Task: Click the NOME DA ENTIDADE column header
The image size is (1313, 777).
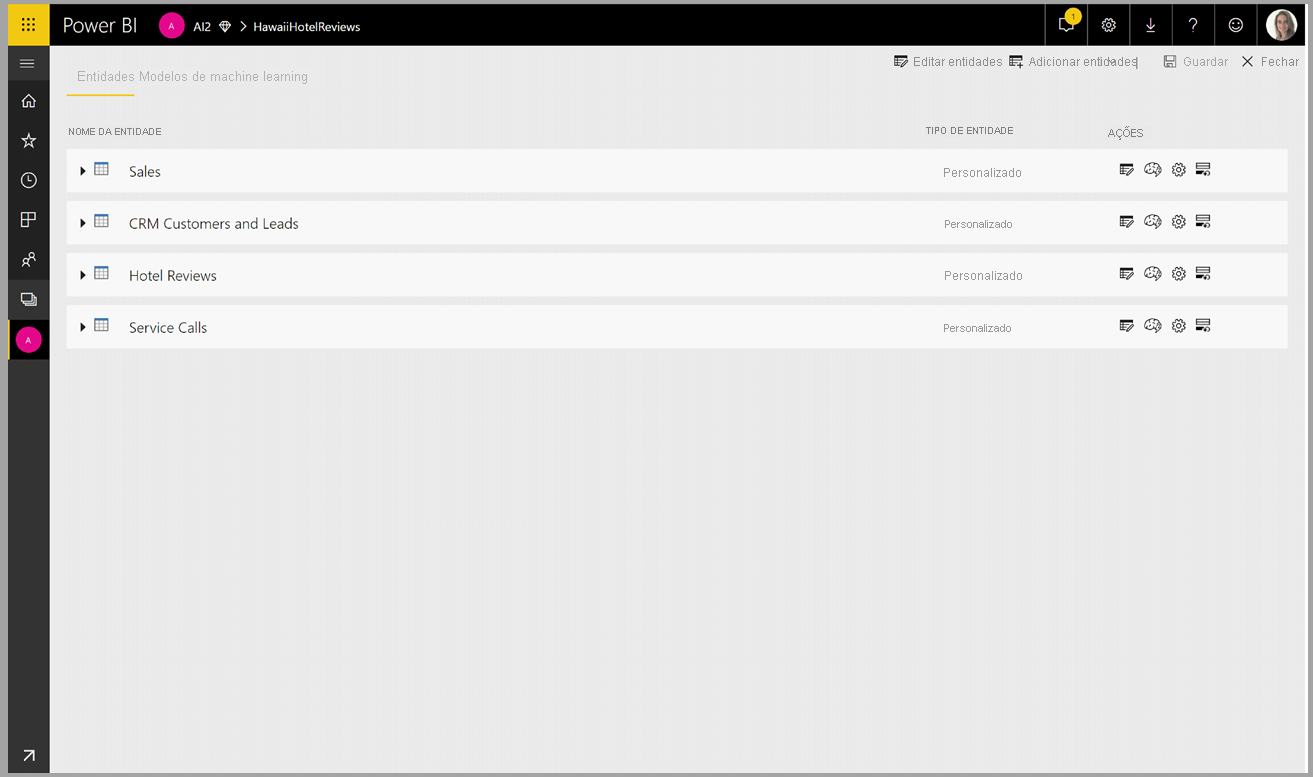Action: pos(115,132)
